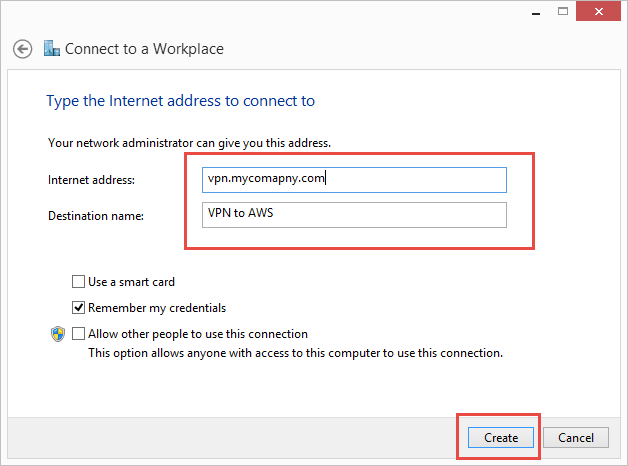Uncheck Remember my credentials

(79, 308)
